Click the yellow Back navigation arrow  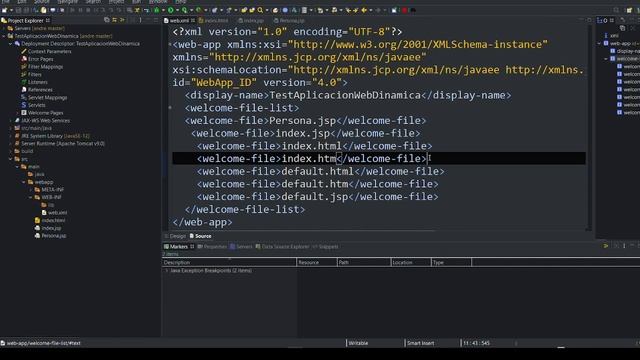point(364,10)
